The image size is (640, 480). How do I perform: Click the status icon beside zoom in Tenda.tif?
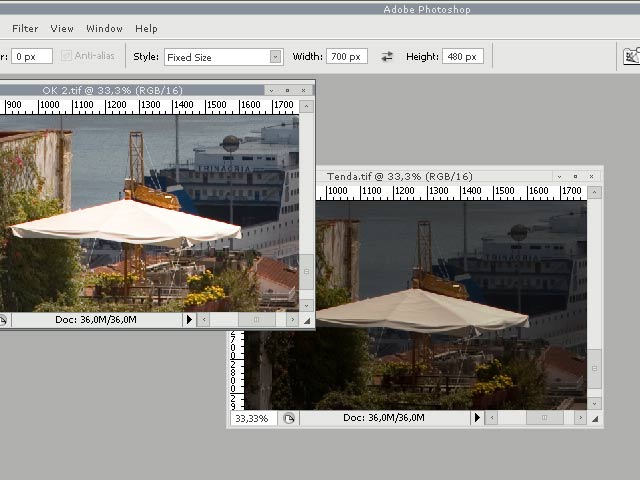pyautogui.click(x=289, y=418)
